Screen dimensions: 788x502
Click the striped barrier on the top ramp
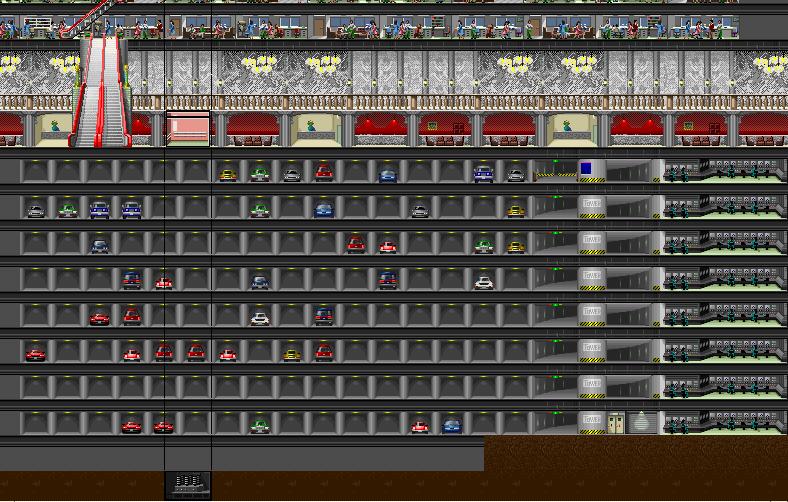point(556,176)
